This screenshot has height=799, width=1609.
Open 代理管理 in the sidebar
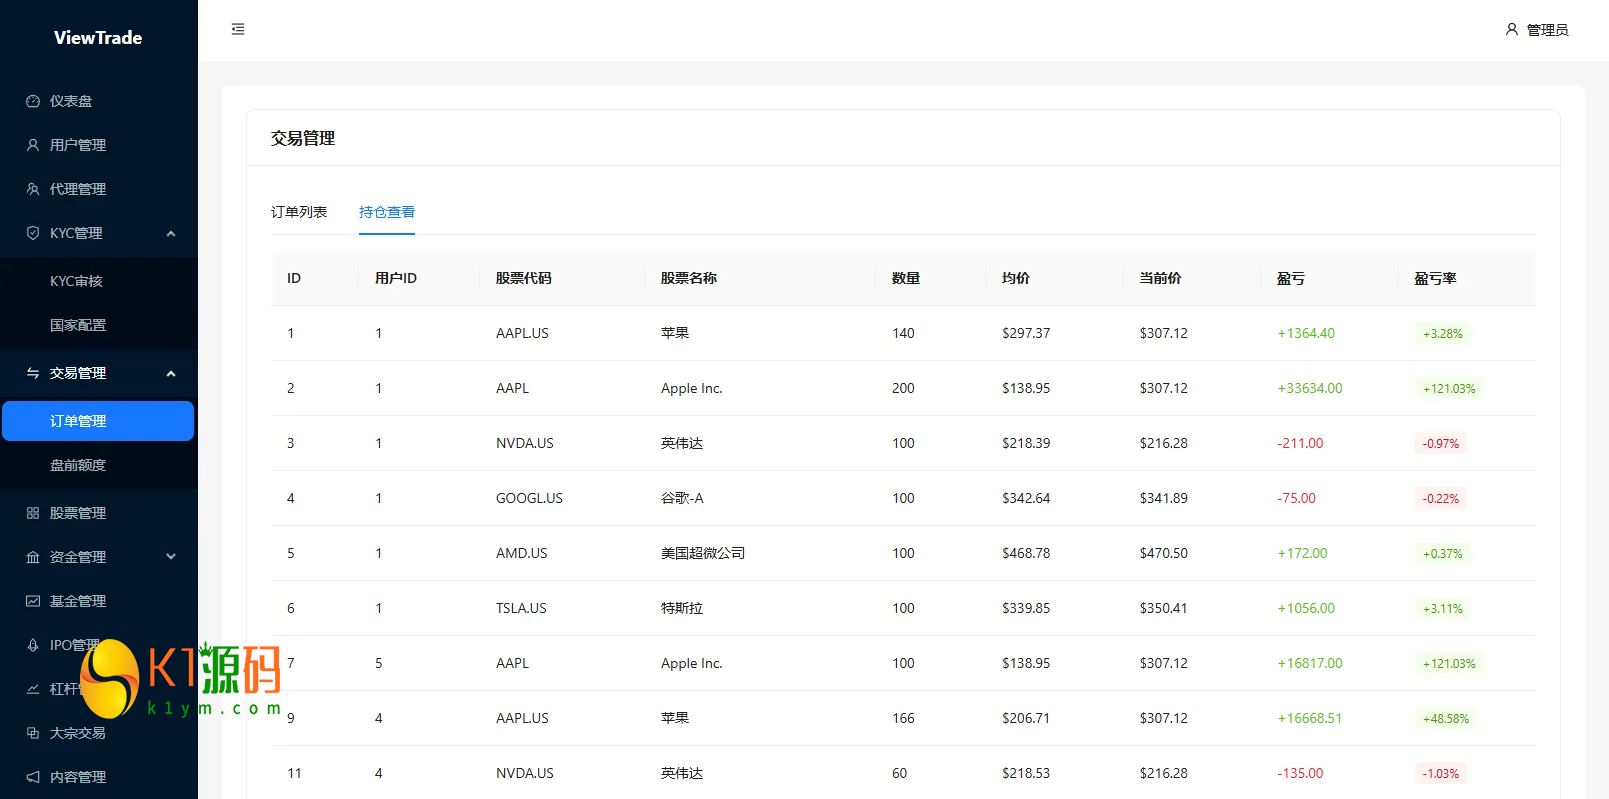99,189
